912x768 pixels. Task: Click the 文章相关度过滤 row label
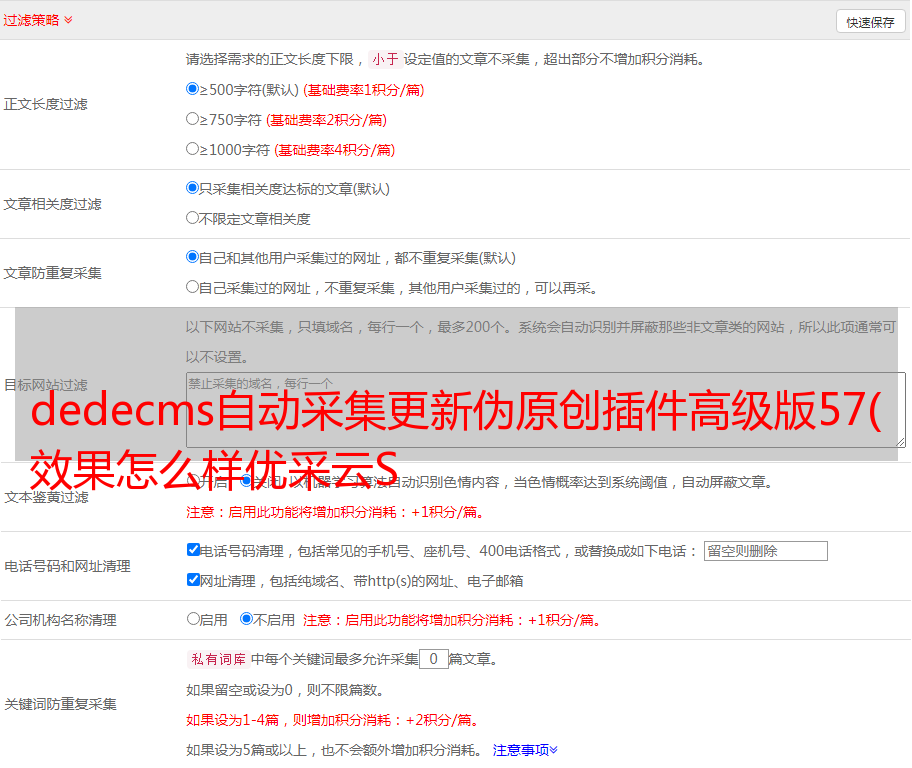click(52, 204)
